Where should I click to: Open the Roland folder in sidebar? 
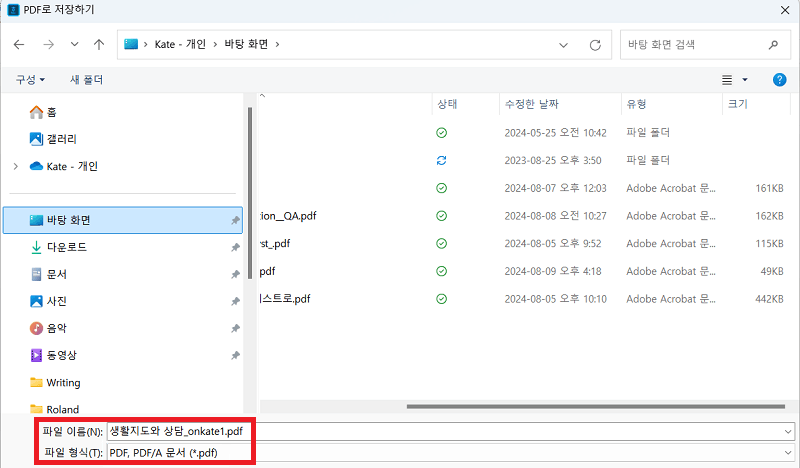click(x=55, y=409)
